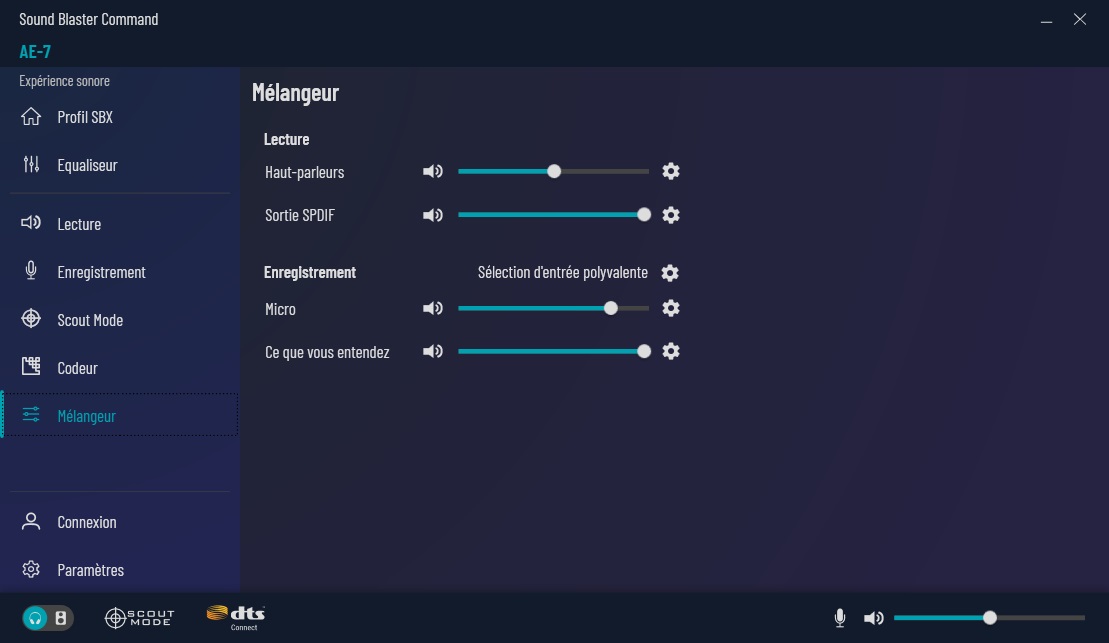Adjust the Micro level slider
The width and height of the screenshot is (1109, 643).
pyautogui.click(x=553, y=308)
